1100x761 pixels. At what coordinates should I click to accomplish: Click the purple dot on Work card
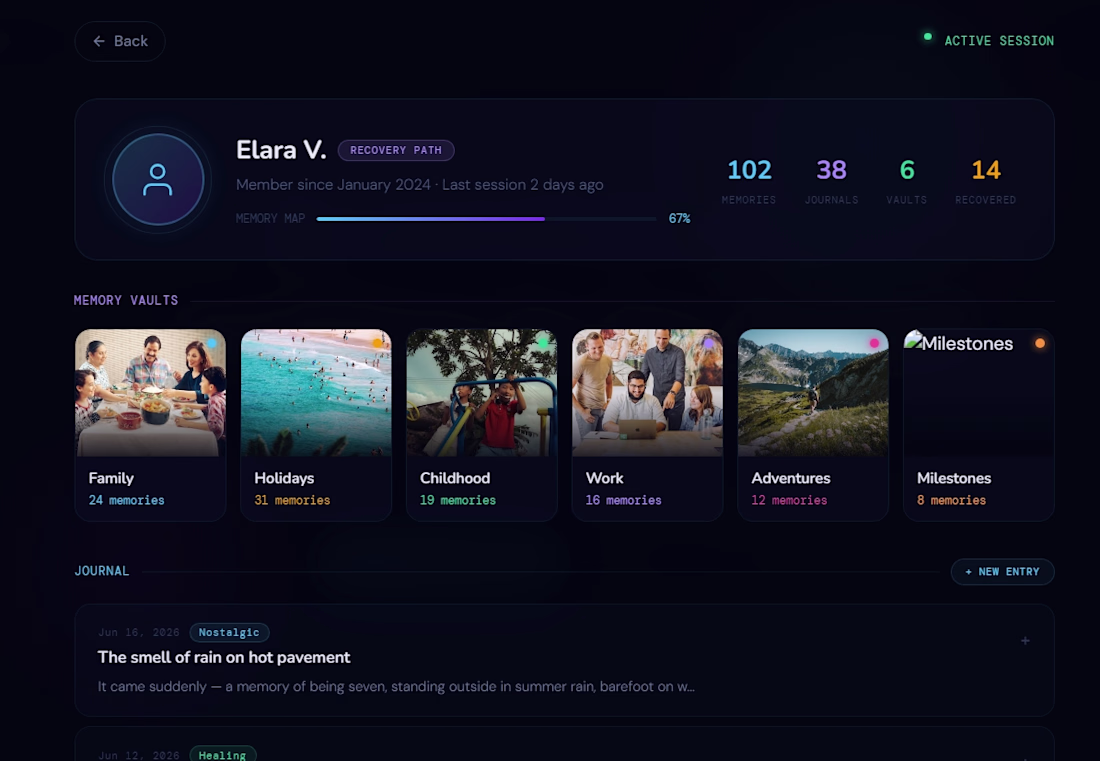coord(709,343)
